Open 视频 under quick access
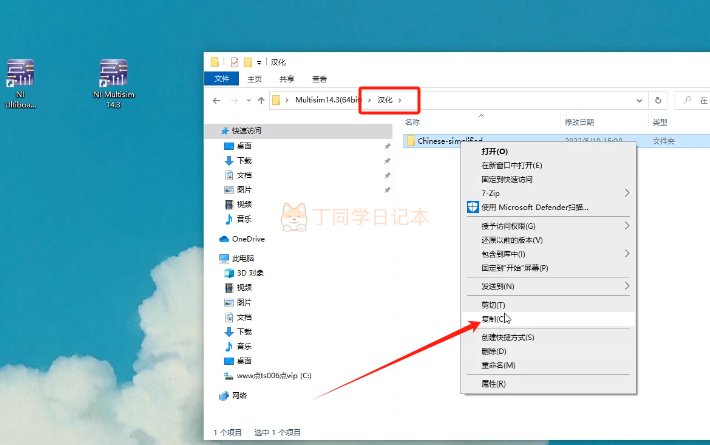The width and height of the screenshot is (710, 445). click(244, 205)
